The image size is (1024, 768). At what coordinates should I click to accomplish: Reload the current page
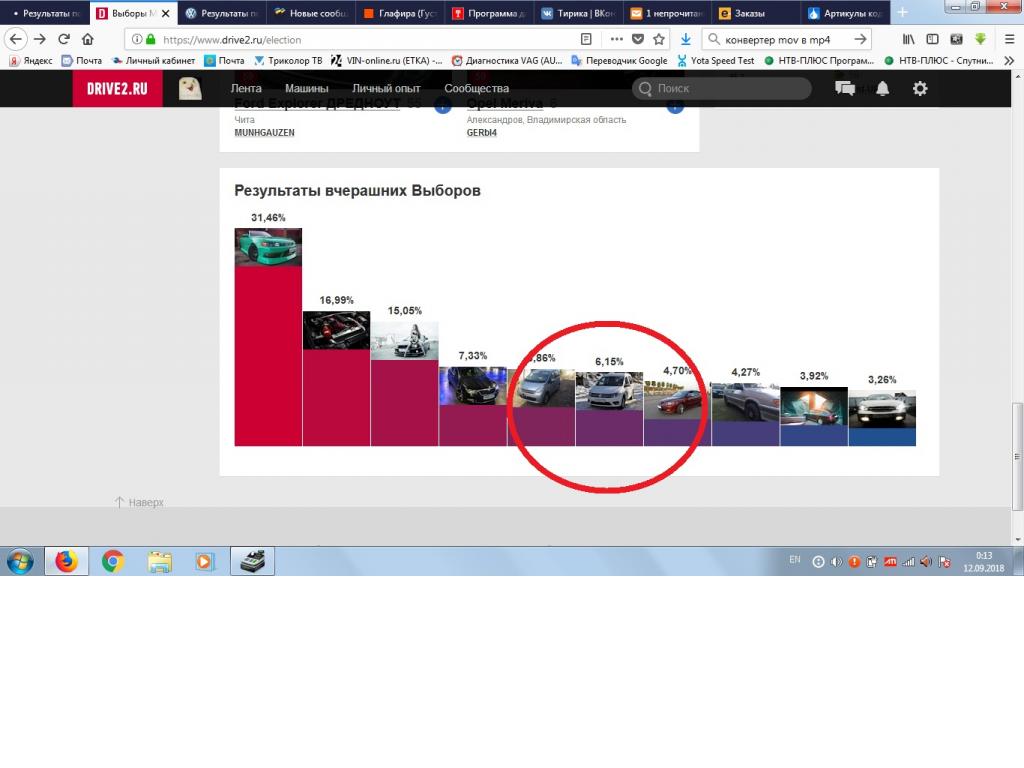coord(64,39)
